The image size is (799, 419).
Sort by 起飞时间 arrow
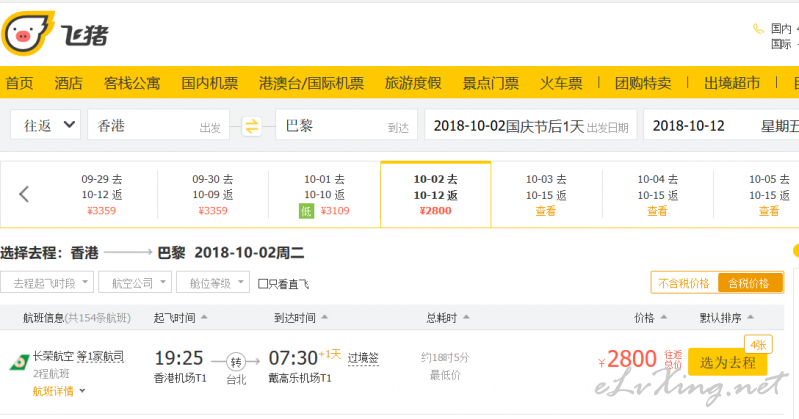point(204,318)
